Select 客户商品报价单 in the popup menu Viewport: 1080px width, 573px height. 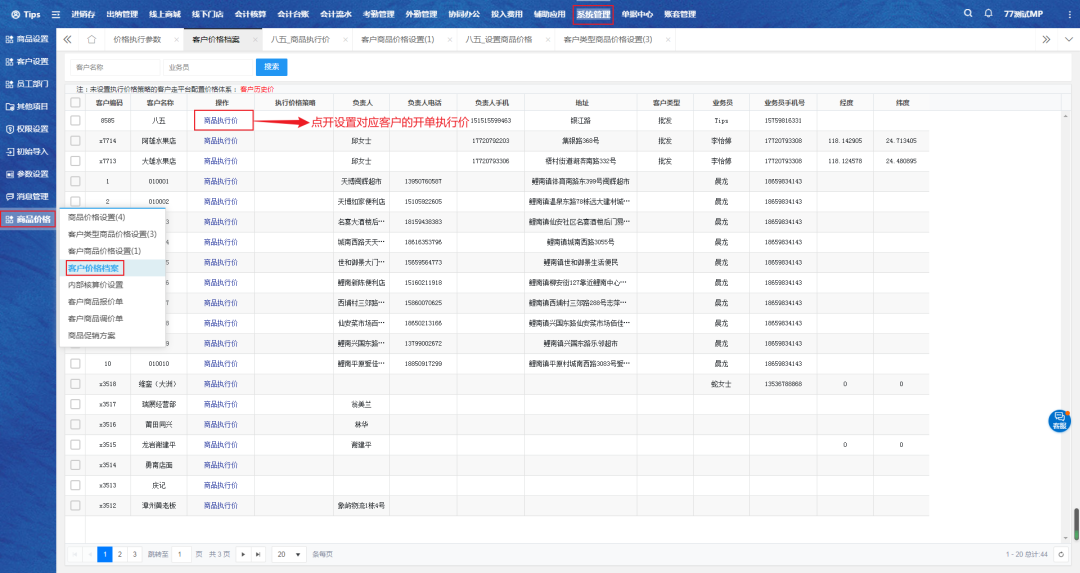(95, 301)
